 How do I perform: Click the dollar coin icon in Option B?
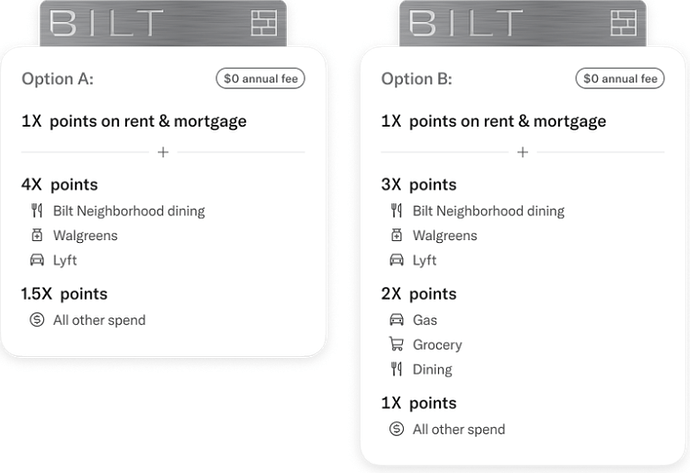[396, 429]
